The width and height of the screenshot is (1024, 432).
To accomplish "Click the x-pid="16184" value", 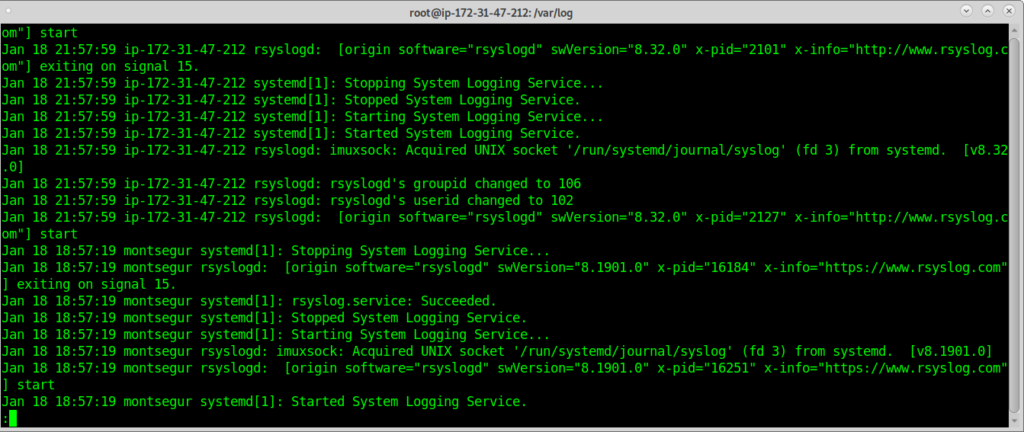I will click(701, 267).
